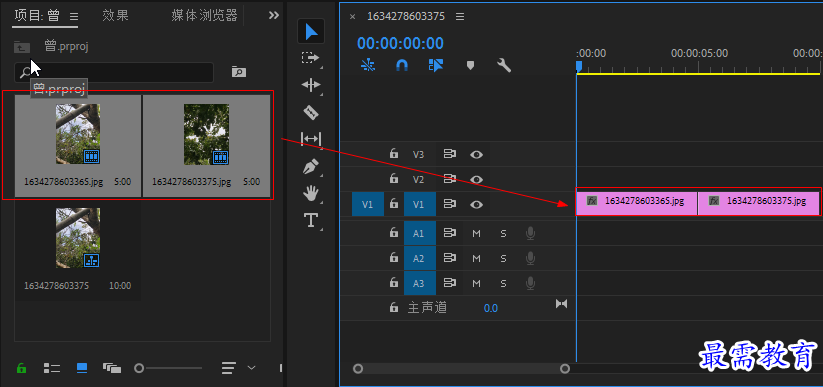Select the 1634278603375 sequence thumbnail
This screenshot has height=387, width=823.
tap(78, 238)
